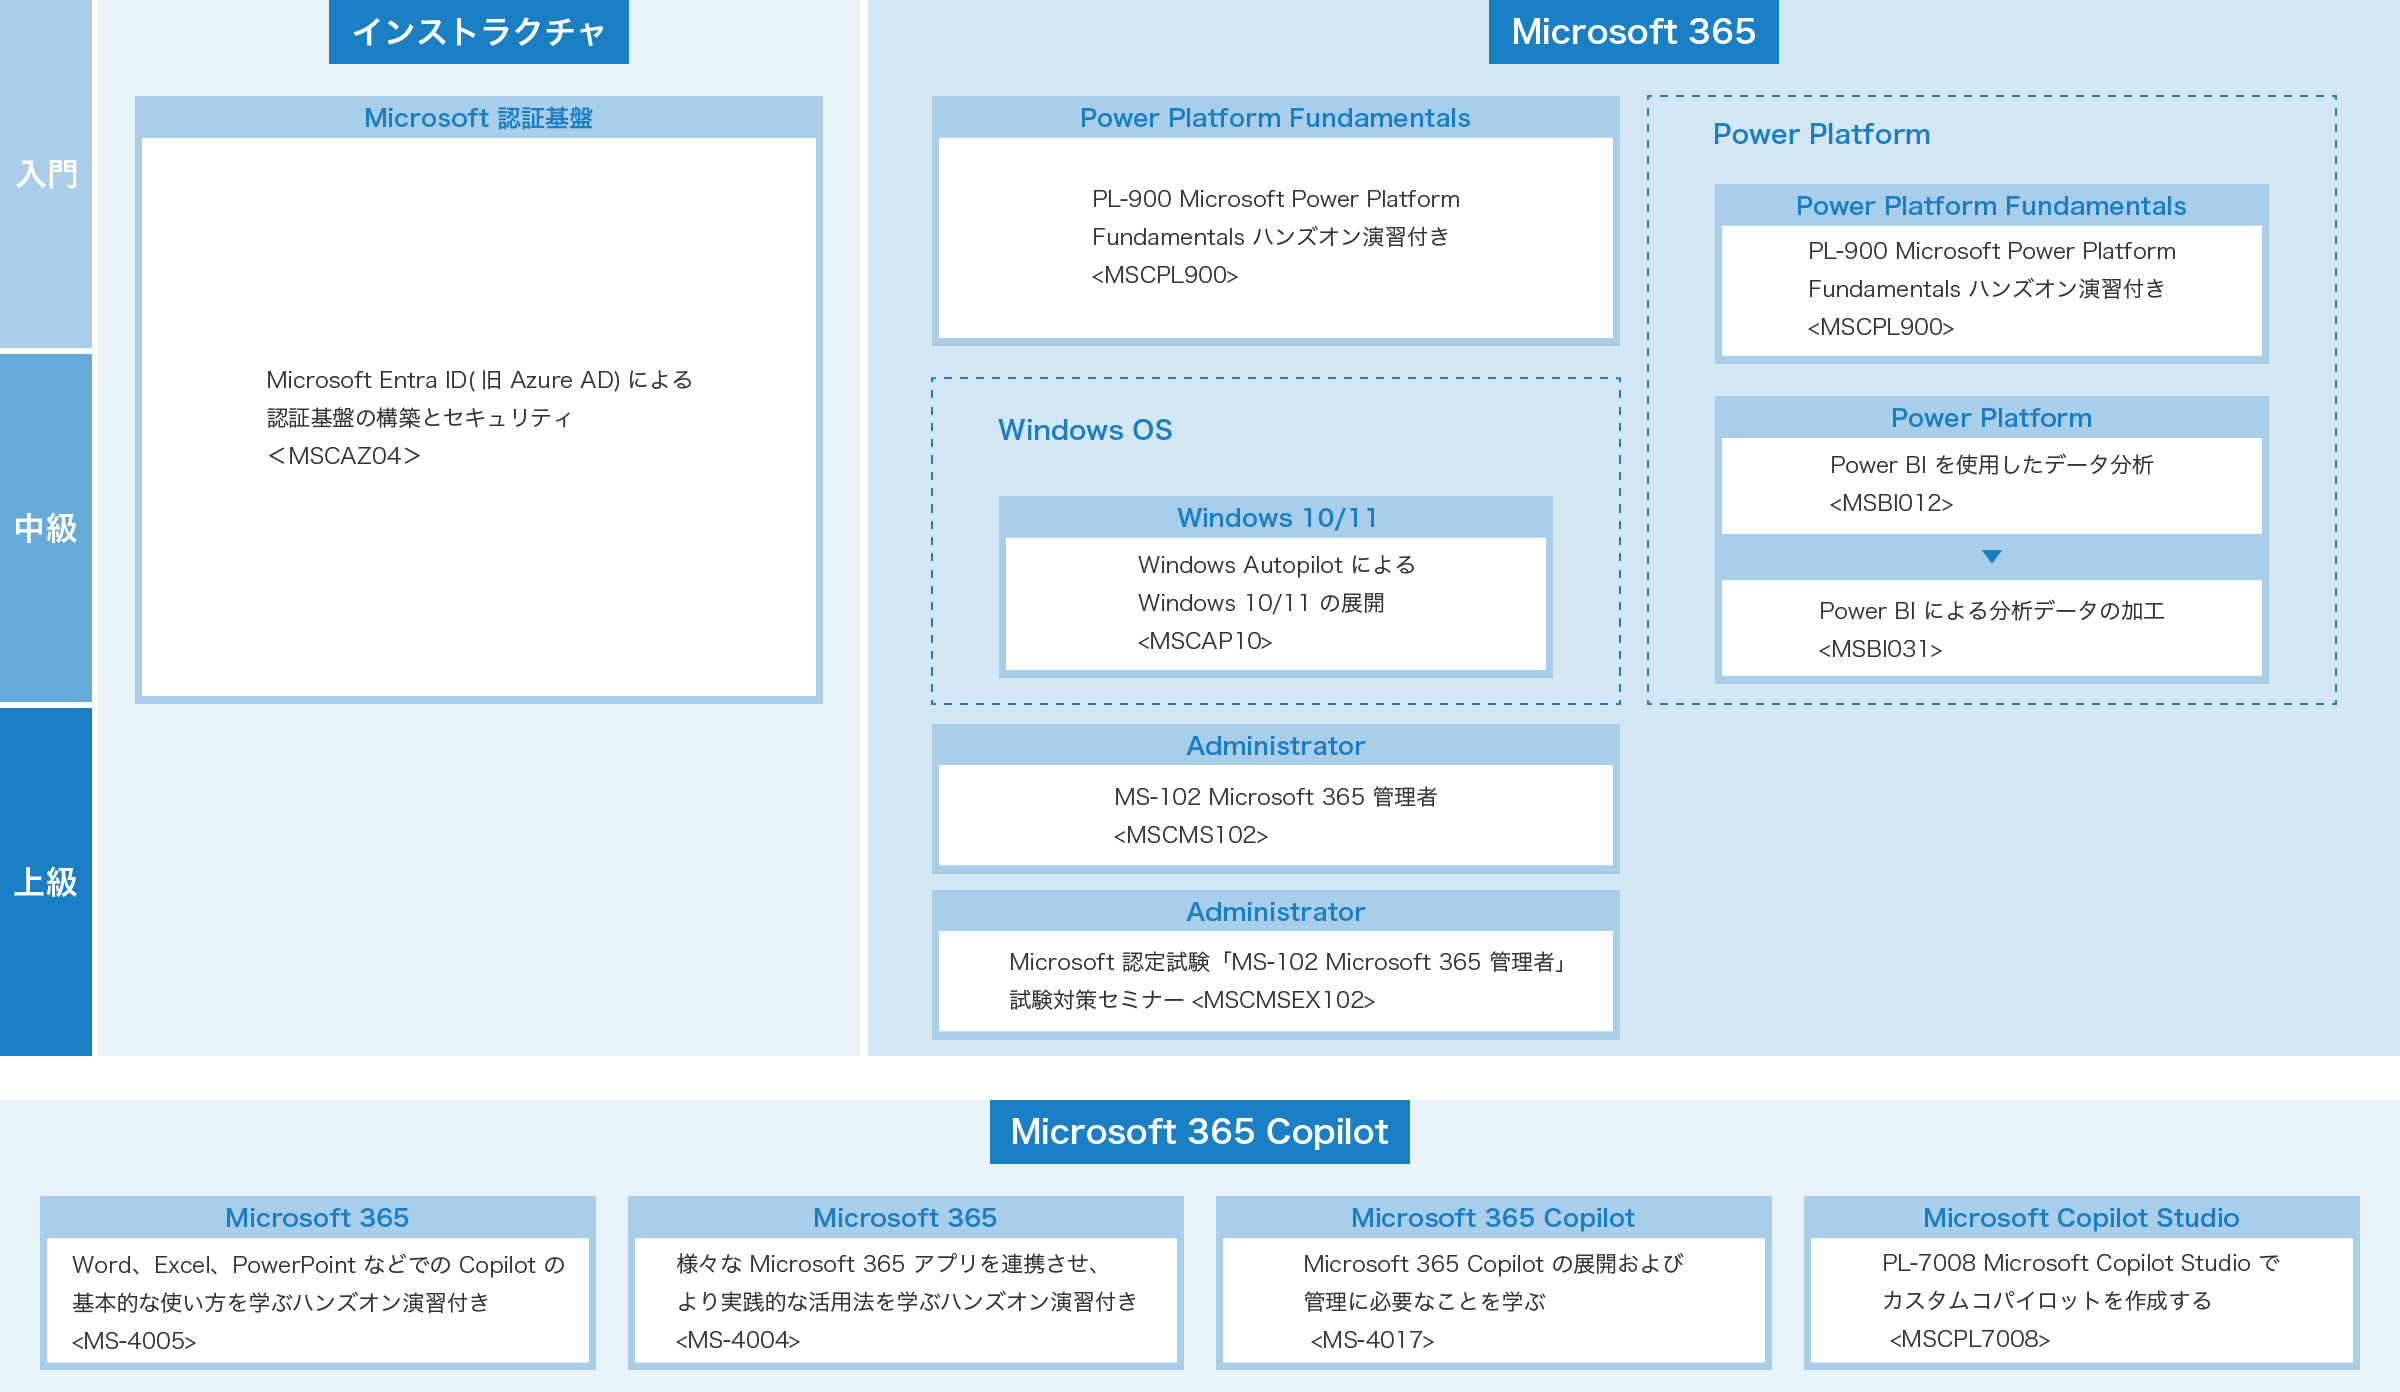The image size is (2400, 1392).
Task: Click the Microsoft 365 Copilot section header
Action: (1199, 1132)
